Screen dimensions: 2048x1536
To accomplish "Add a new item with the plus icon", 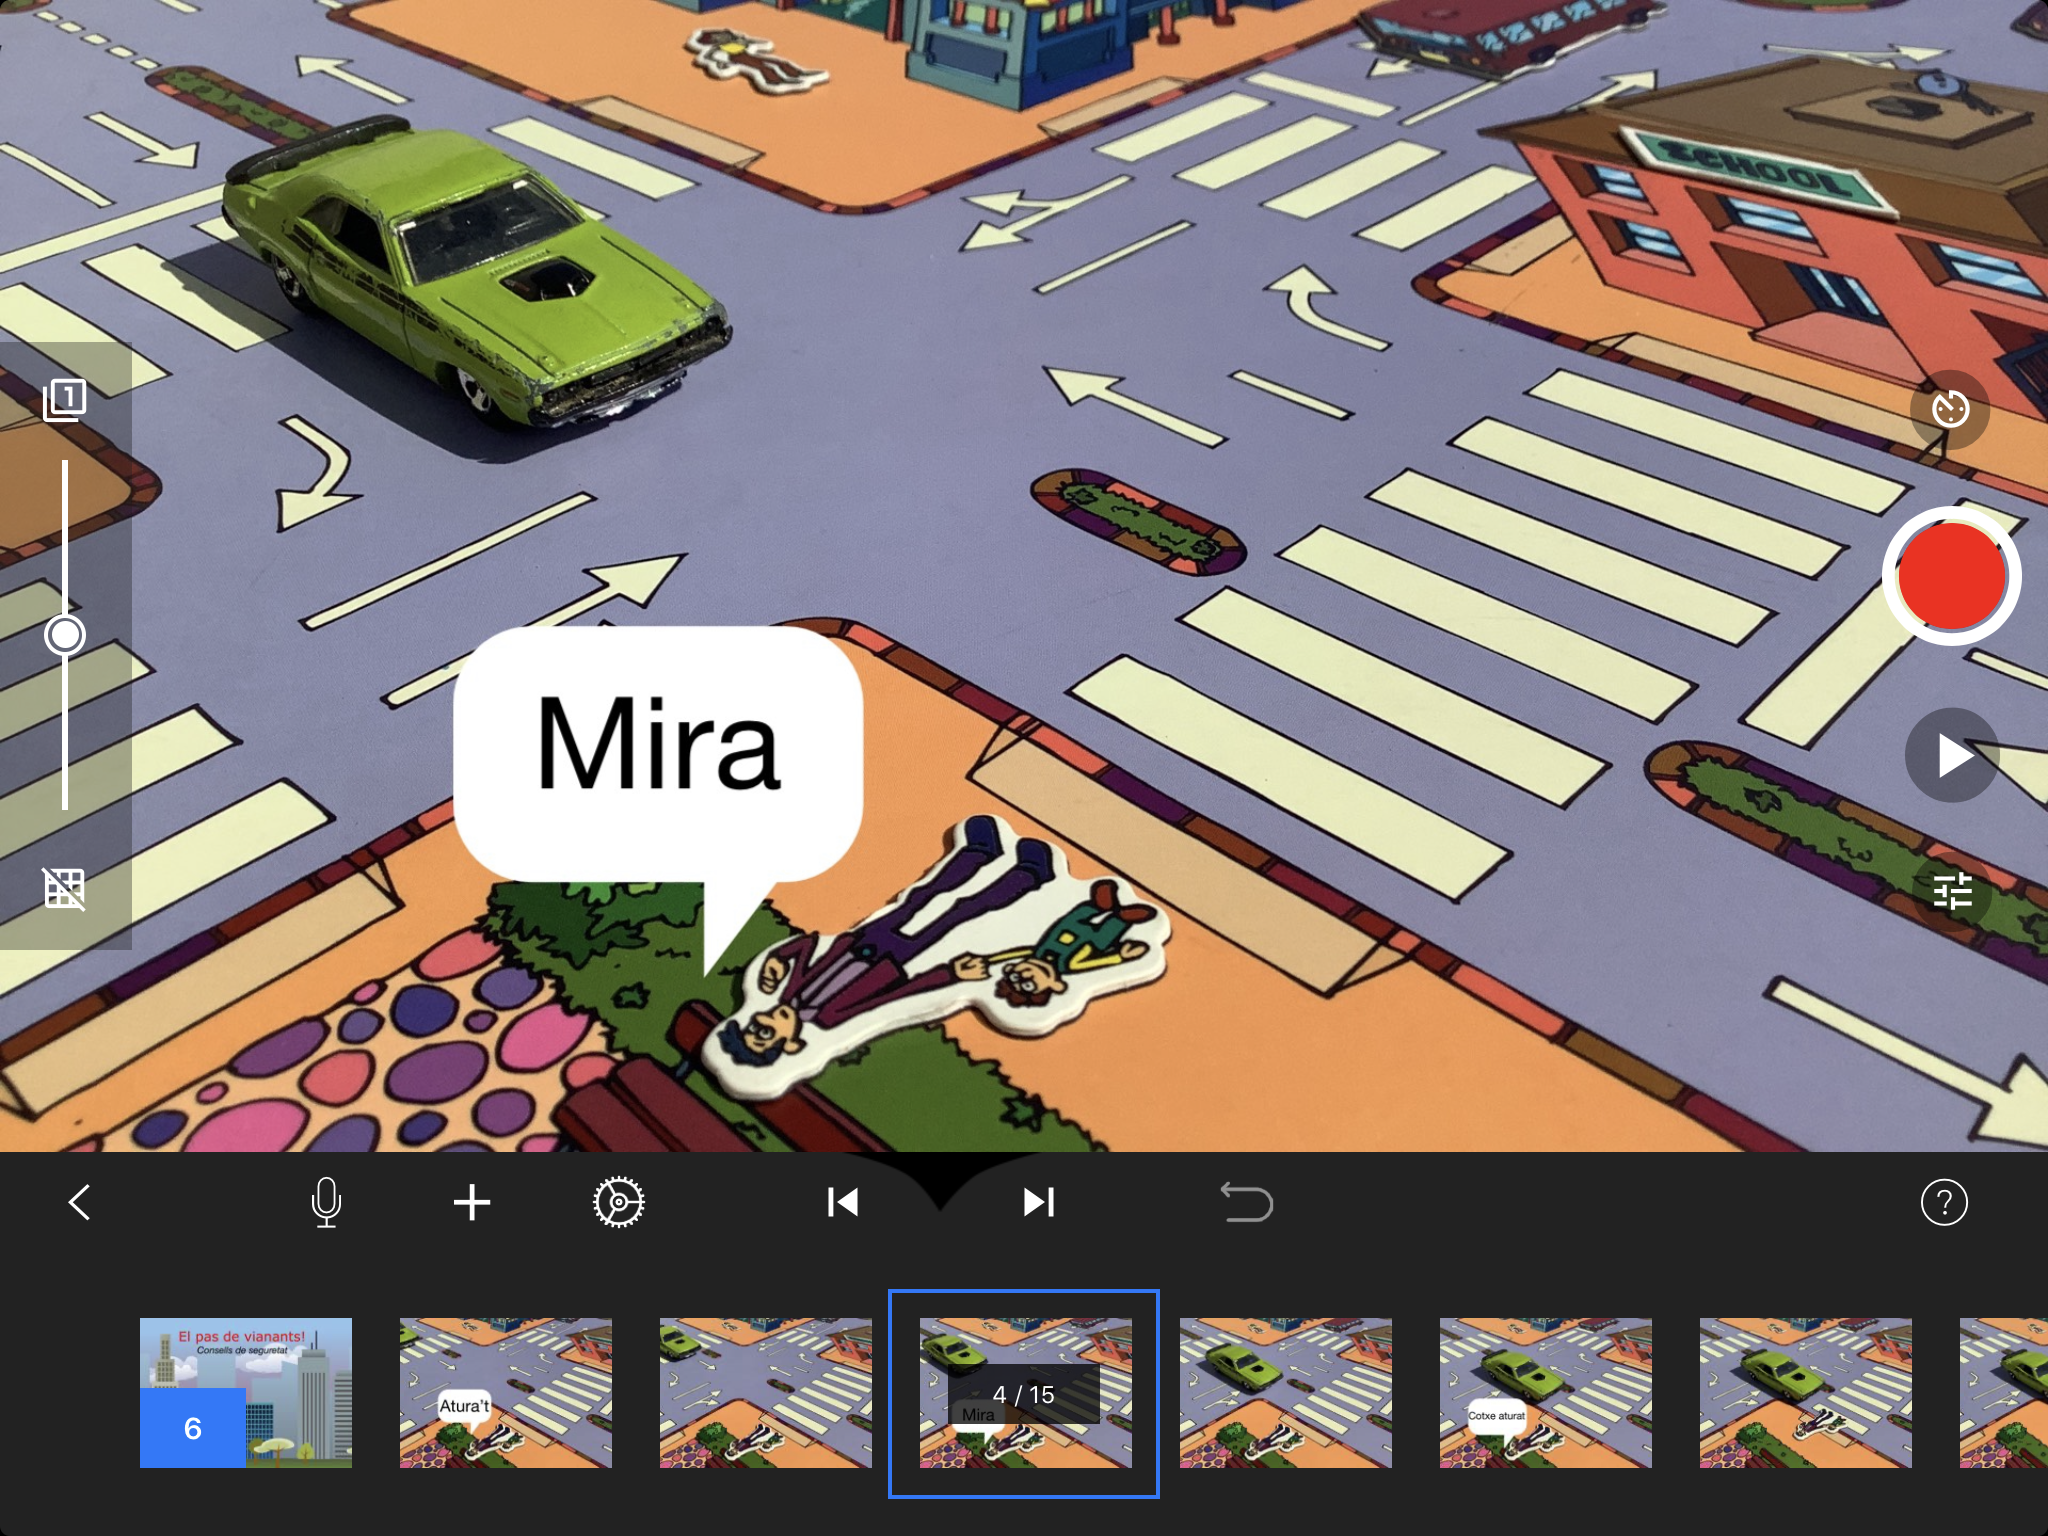I will coord(472,1202).
